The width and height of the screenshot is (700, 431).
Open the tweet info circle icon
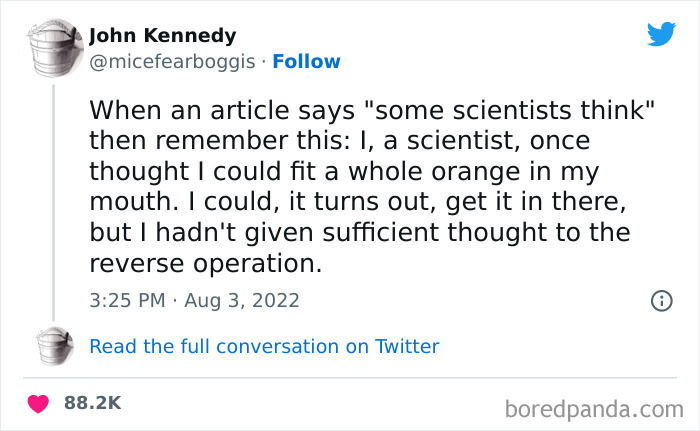[660, 300]
